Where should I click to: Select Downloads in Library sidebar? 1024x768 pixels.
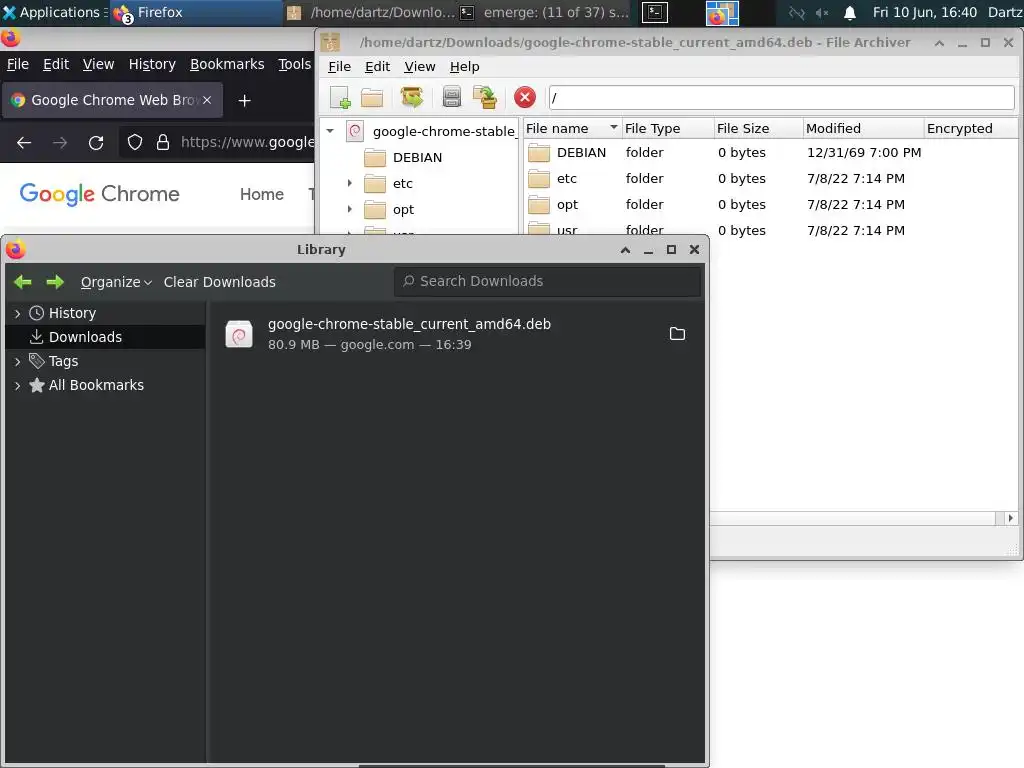pos(105,337)
